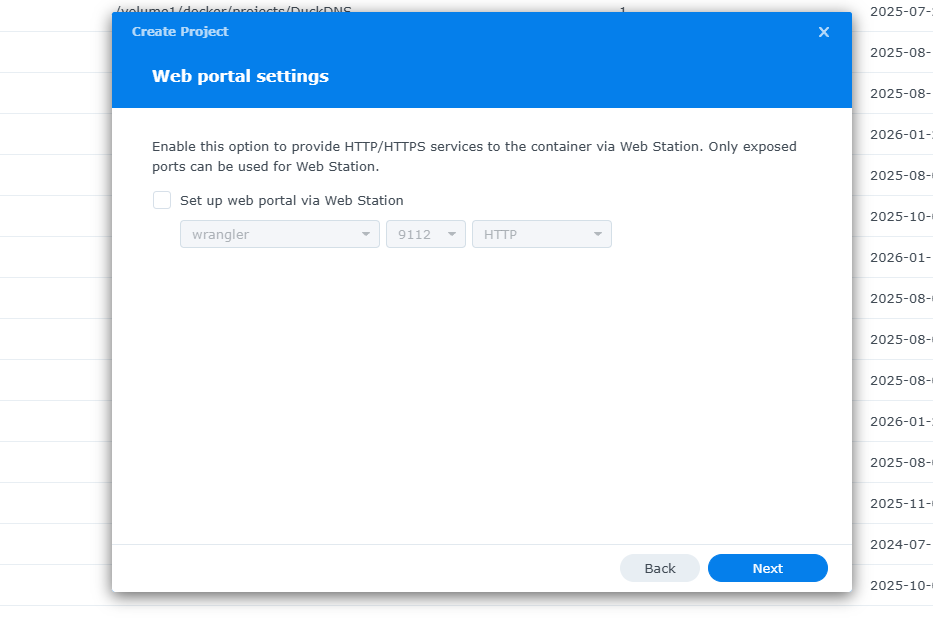The width and height of the screenshot is (933, 619).
Task: Open the 9112 port dropdown
Action: (425, 234)
